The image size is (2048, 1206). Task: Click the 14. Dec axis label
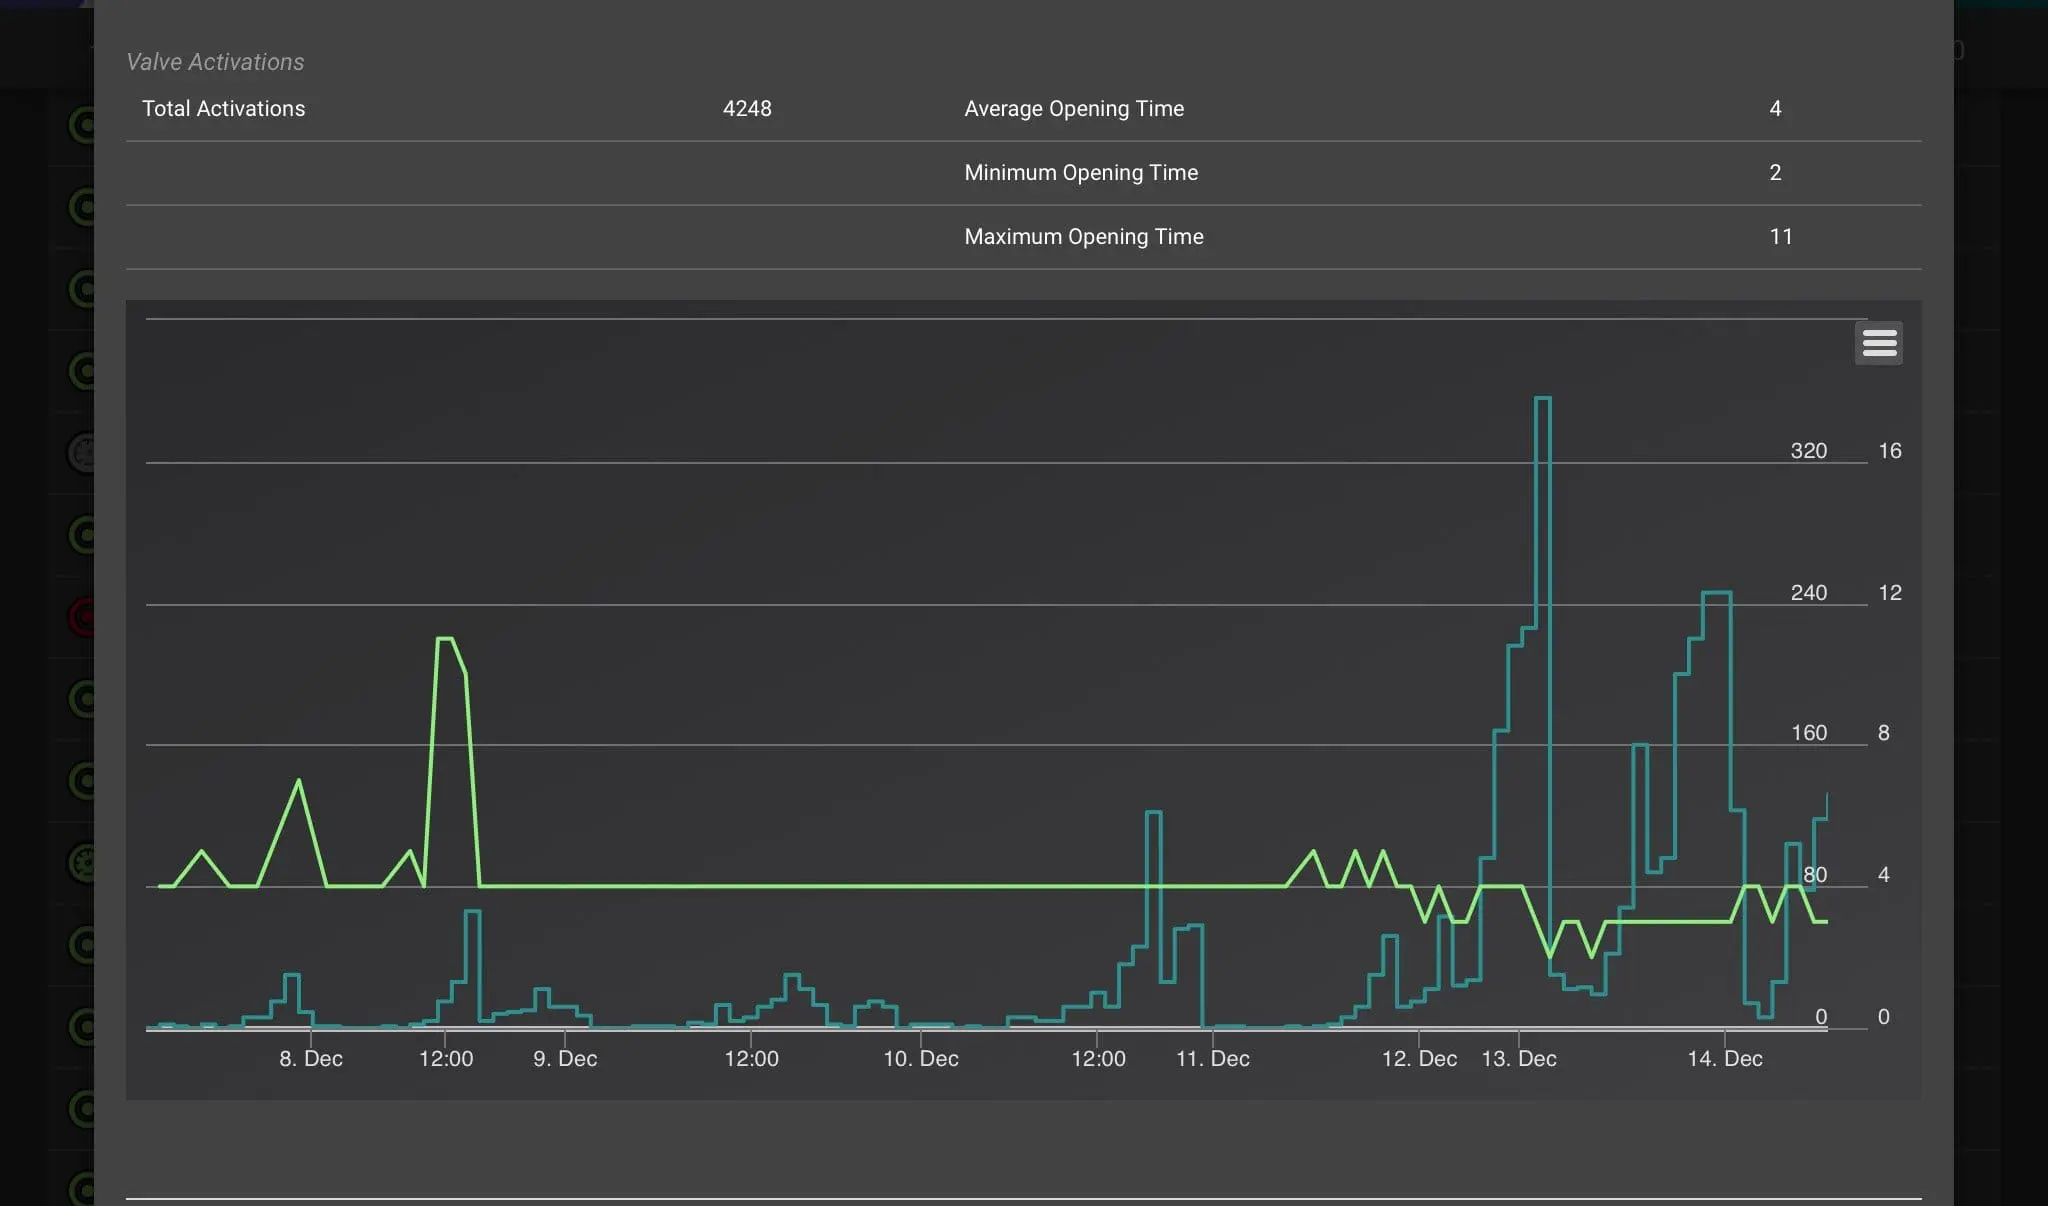click(1725, 1058)
